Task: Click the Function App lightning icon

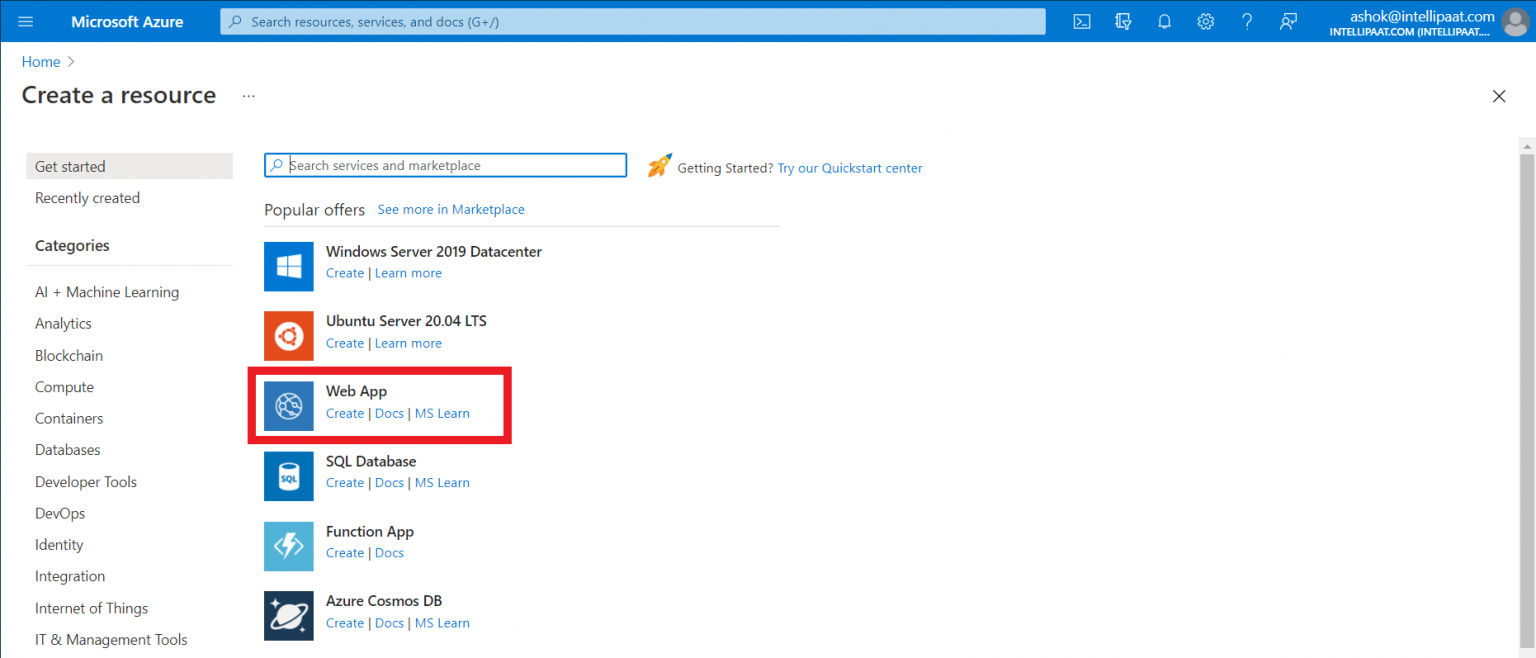Action: tap(288, 546)
